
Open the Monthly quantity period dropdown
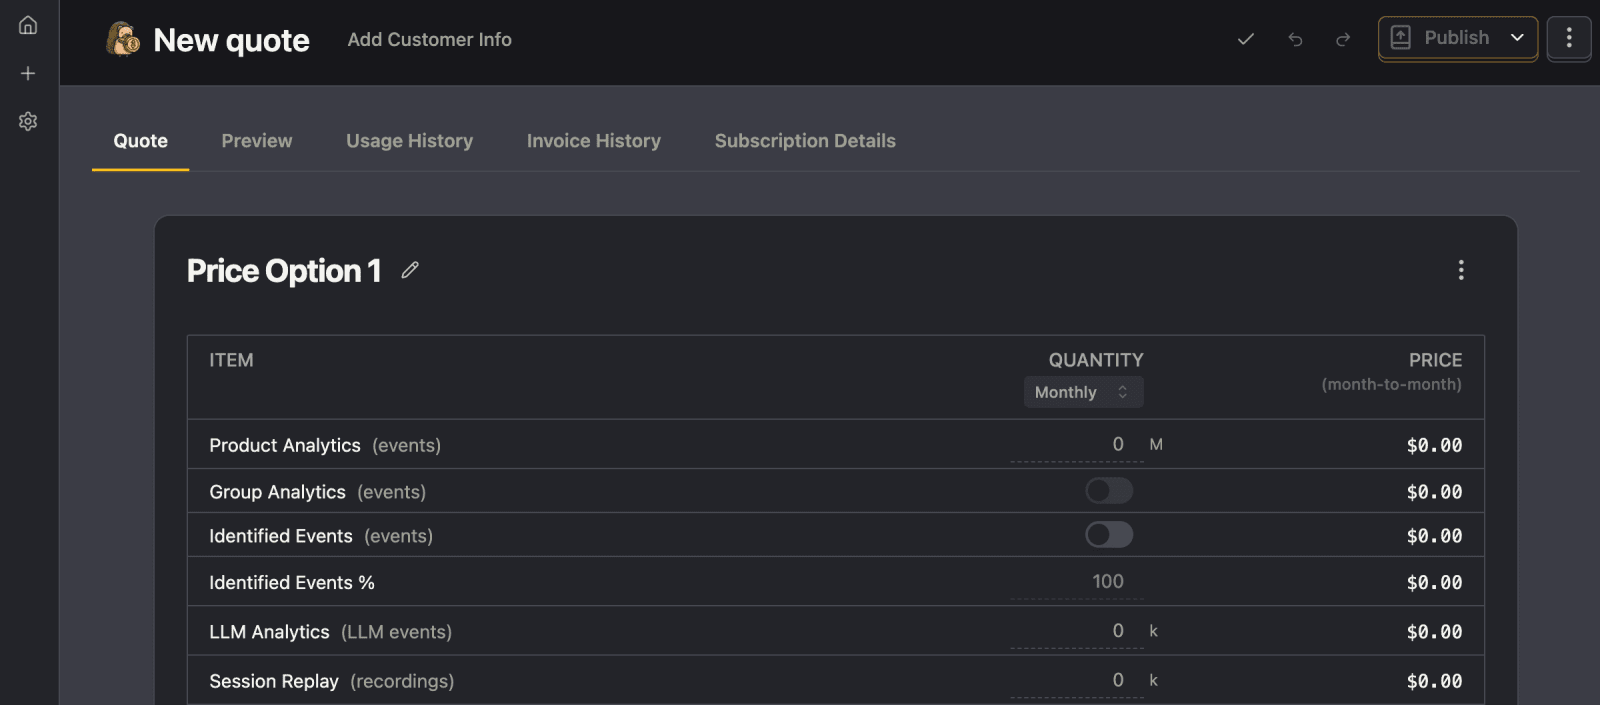coord(1083,392)
